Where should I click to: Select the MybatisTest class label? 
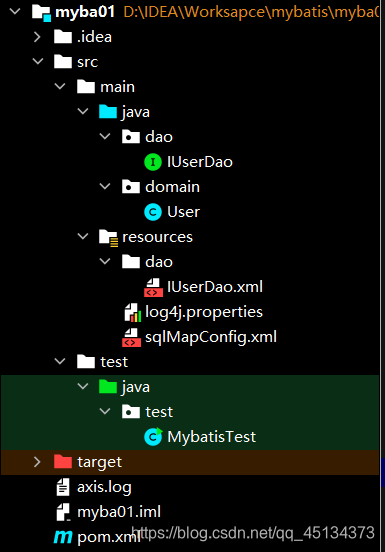click(212, 437)
